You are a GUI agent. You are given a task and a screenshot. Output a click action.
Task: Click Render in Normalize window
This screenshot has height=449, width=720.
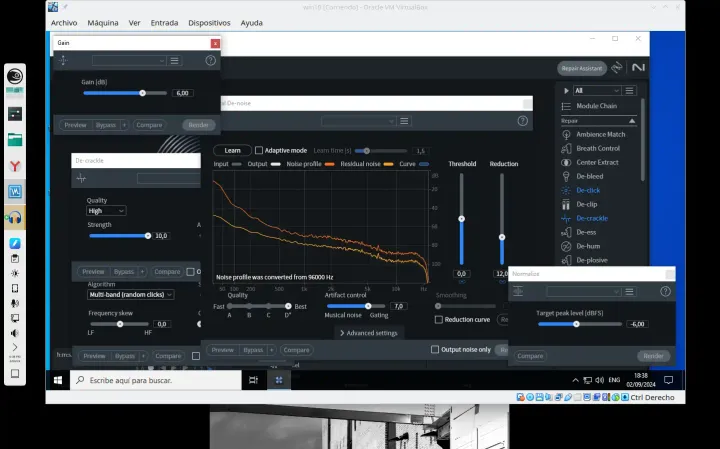653,356
